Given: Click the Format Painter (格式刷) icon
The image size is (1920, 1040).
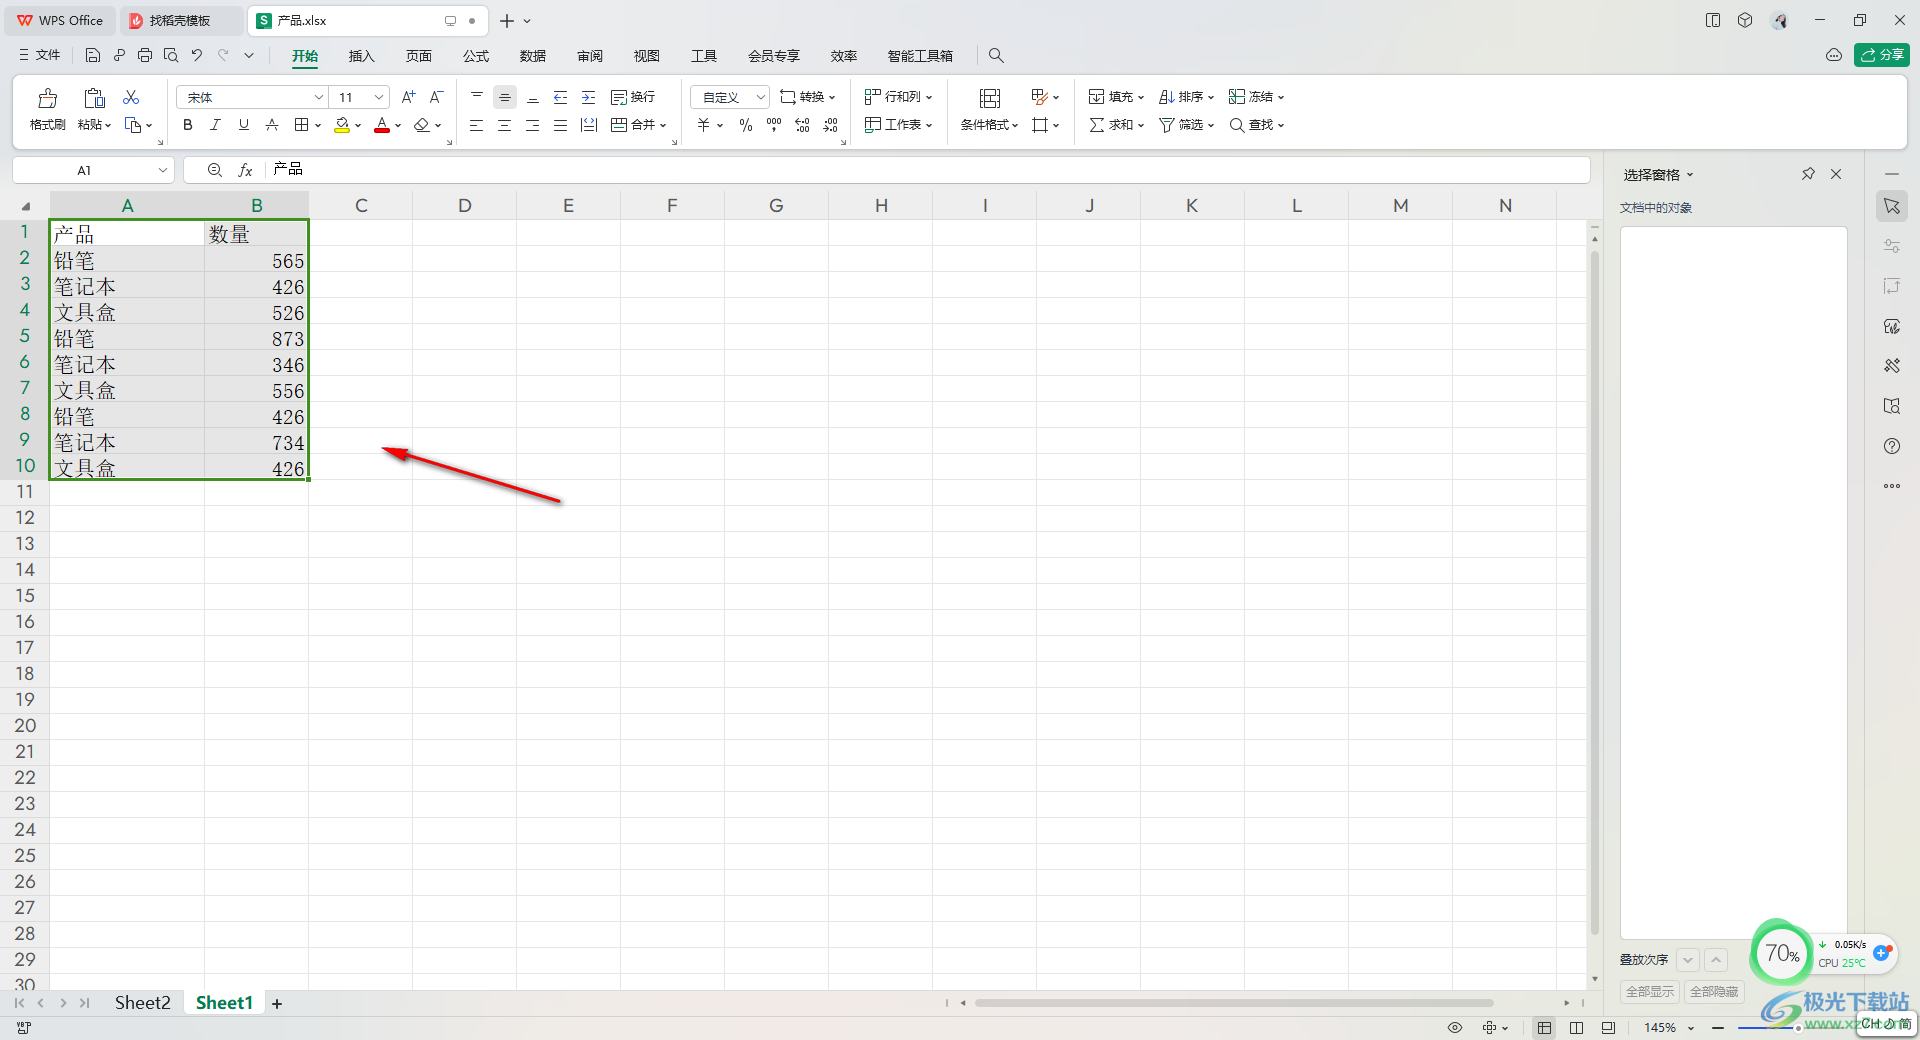Looking at the screenshot, I should [47, 98].
